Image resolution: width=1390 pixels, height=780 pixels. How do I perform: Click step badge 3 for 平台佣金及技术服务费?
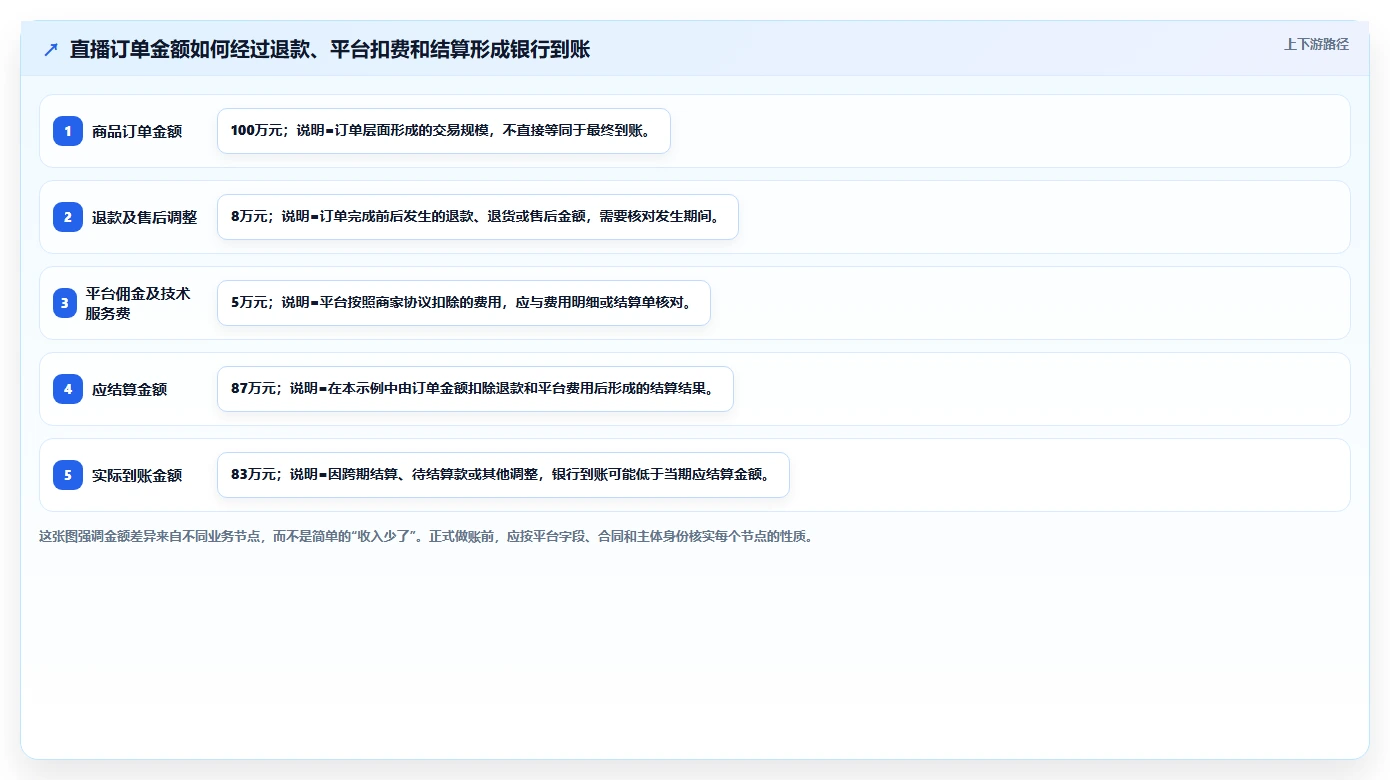65,303
